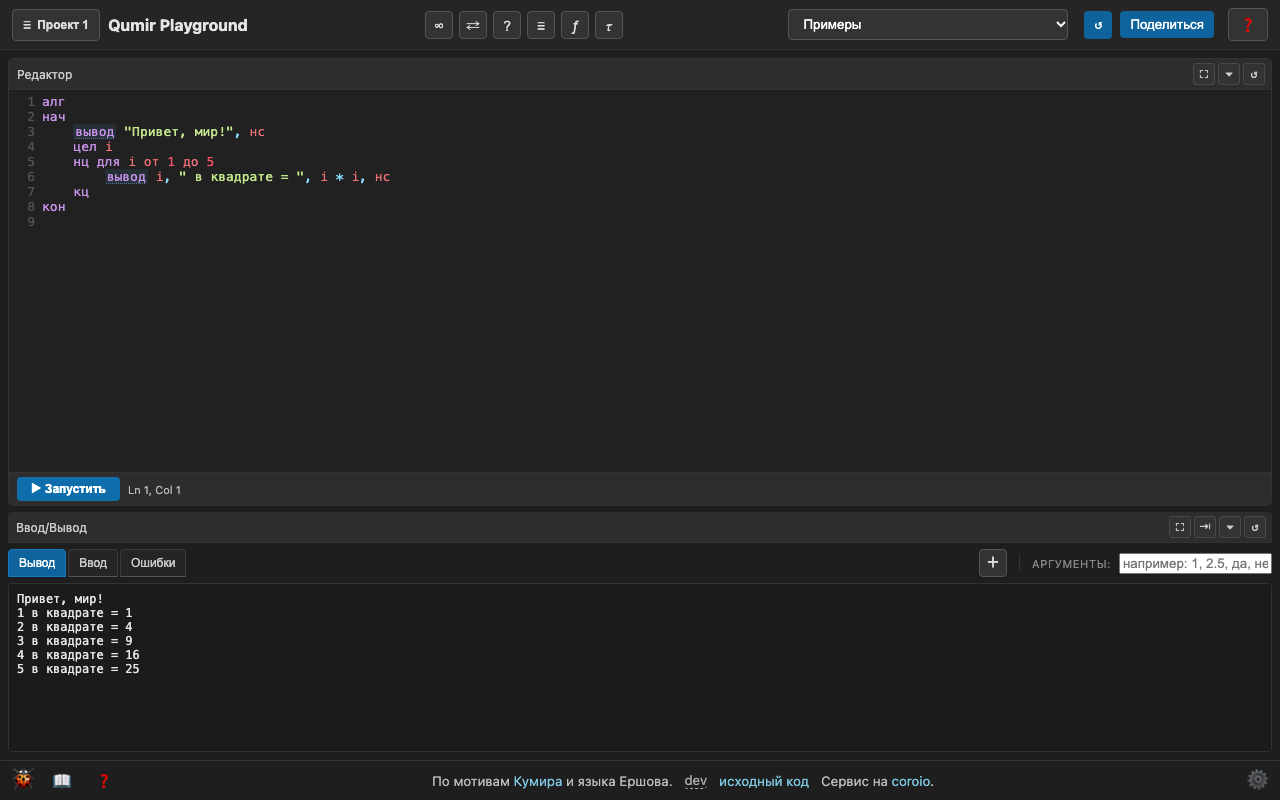Switch to the Вывод tab
Screen dimensions: 1280x800
pos(37,563)
